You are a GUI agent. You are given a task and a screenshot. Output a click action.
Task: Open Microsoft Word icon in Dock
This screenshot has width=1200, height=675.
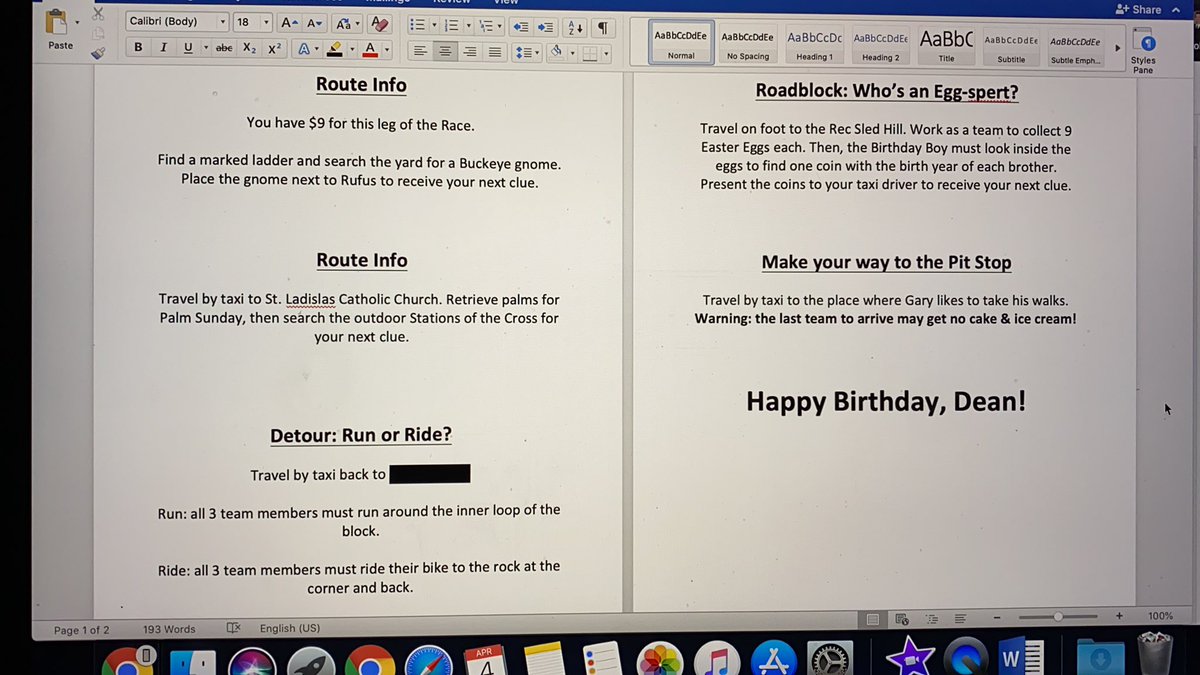pos(1022,657)
